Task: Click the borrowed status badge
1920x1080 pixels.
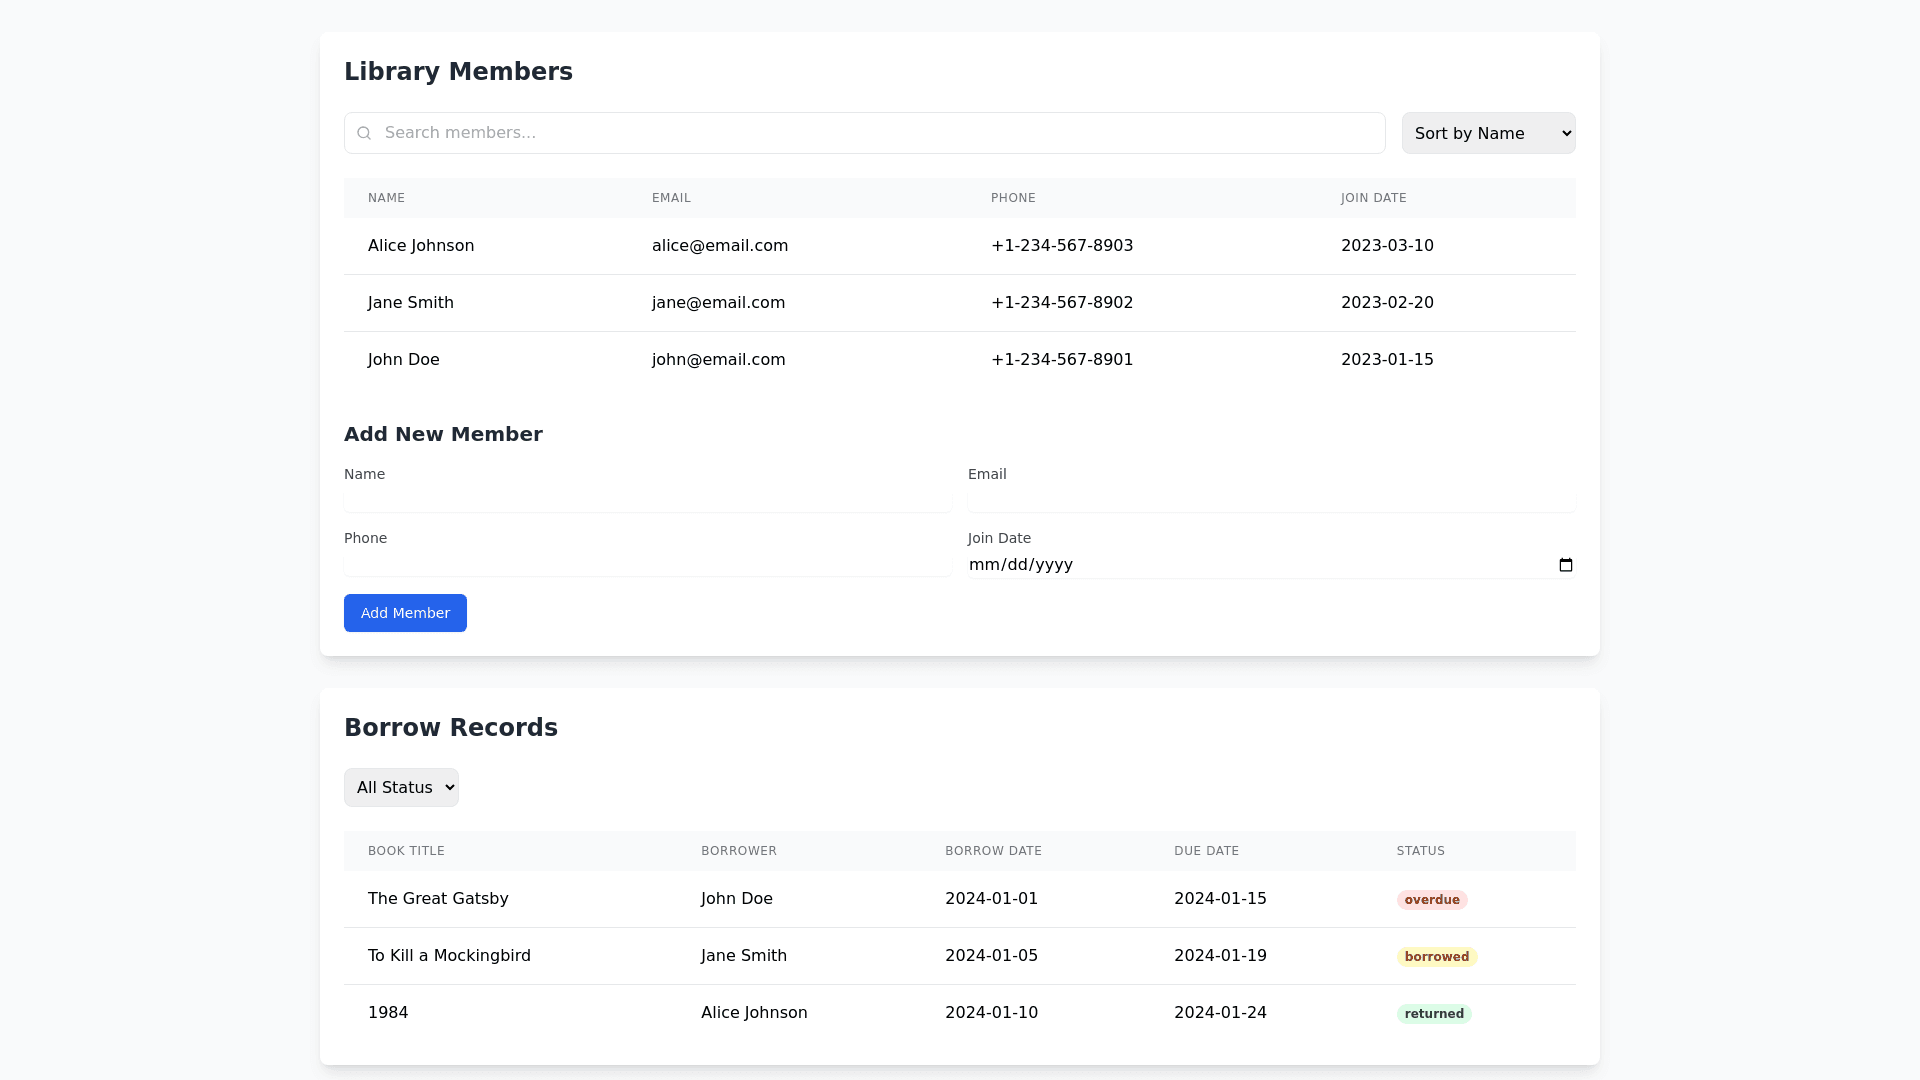Action: tap(1436, 957)
